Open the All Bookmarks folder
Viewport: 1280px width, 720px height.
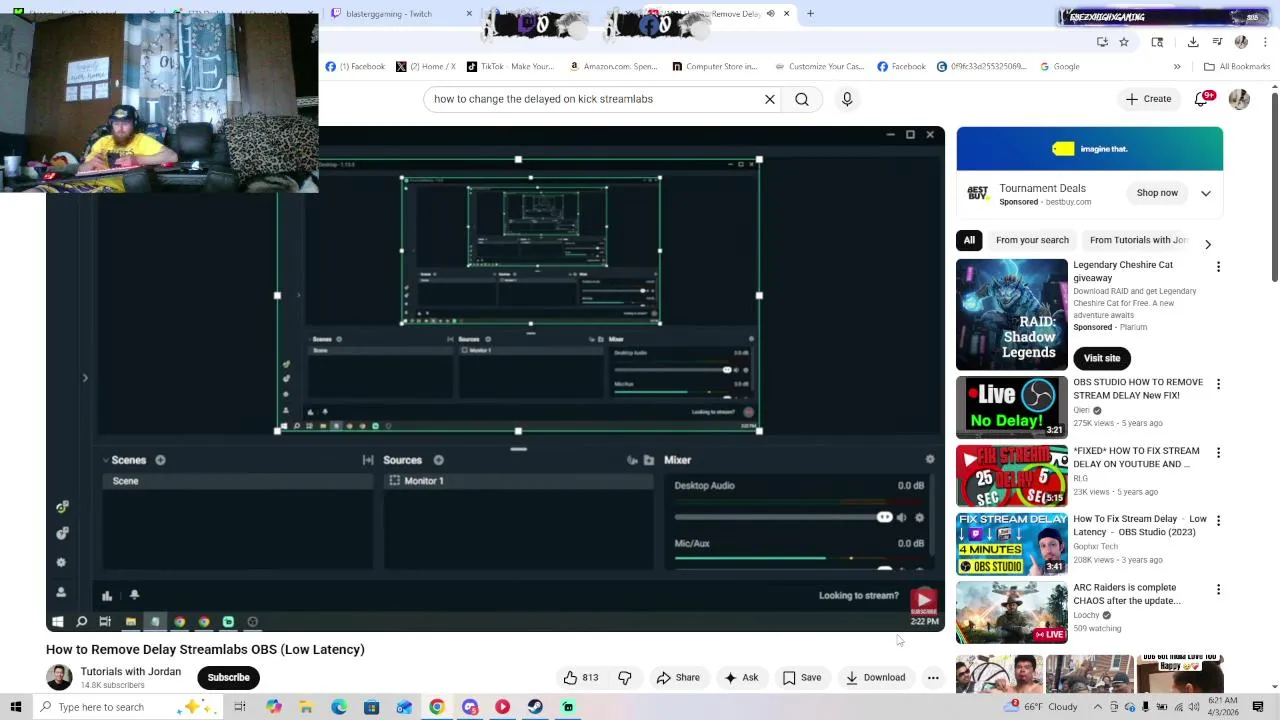point(1237,66)
